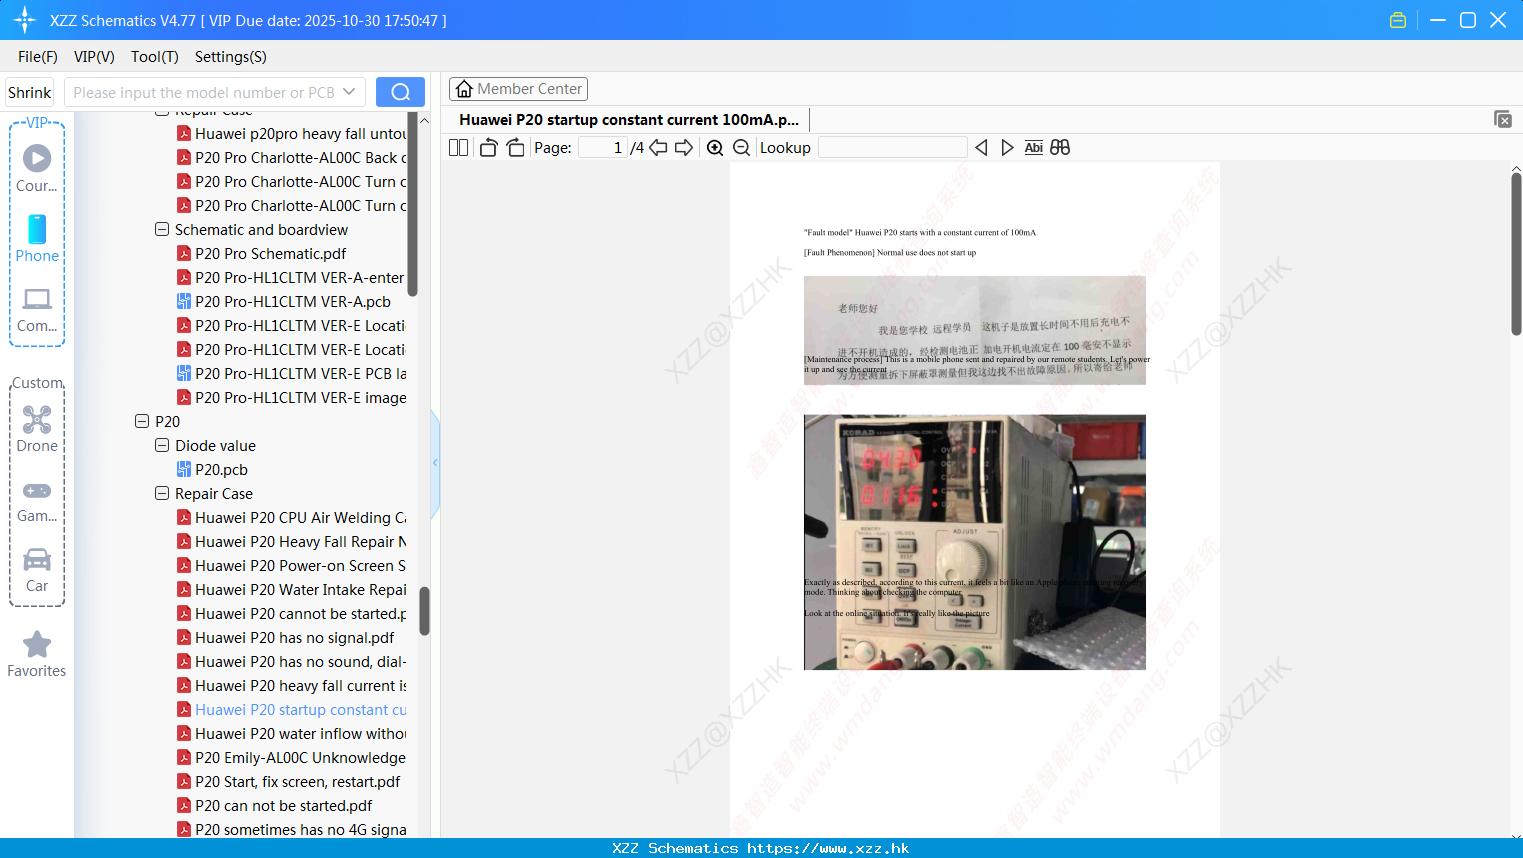The height and width of the screenshot is (858, 1523).
Task: Open model number dropdown arrow
Action: pos(349,92)
